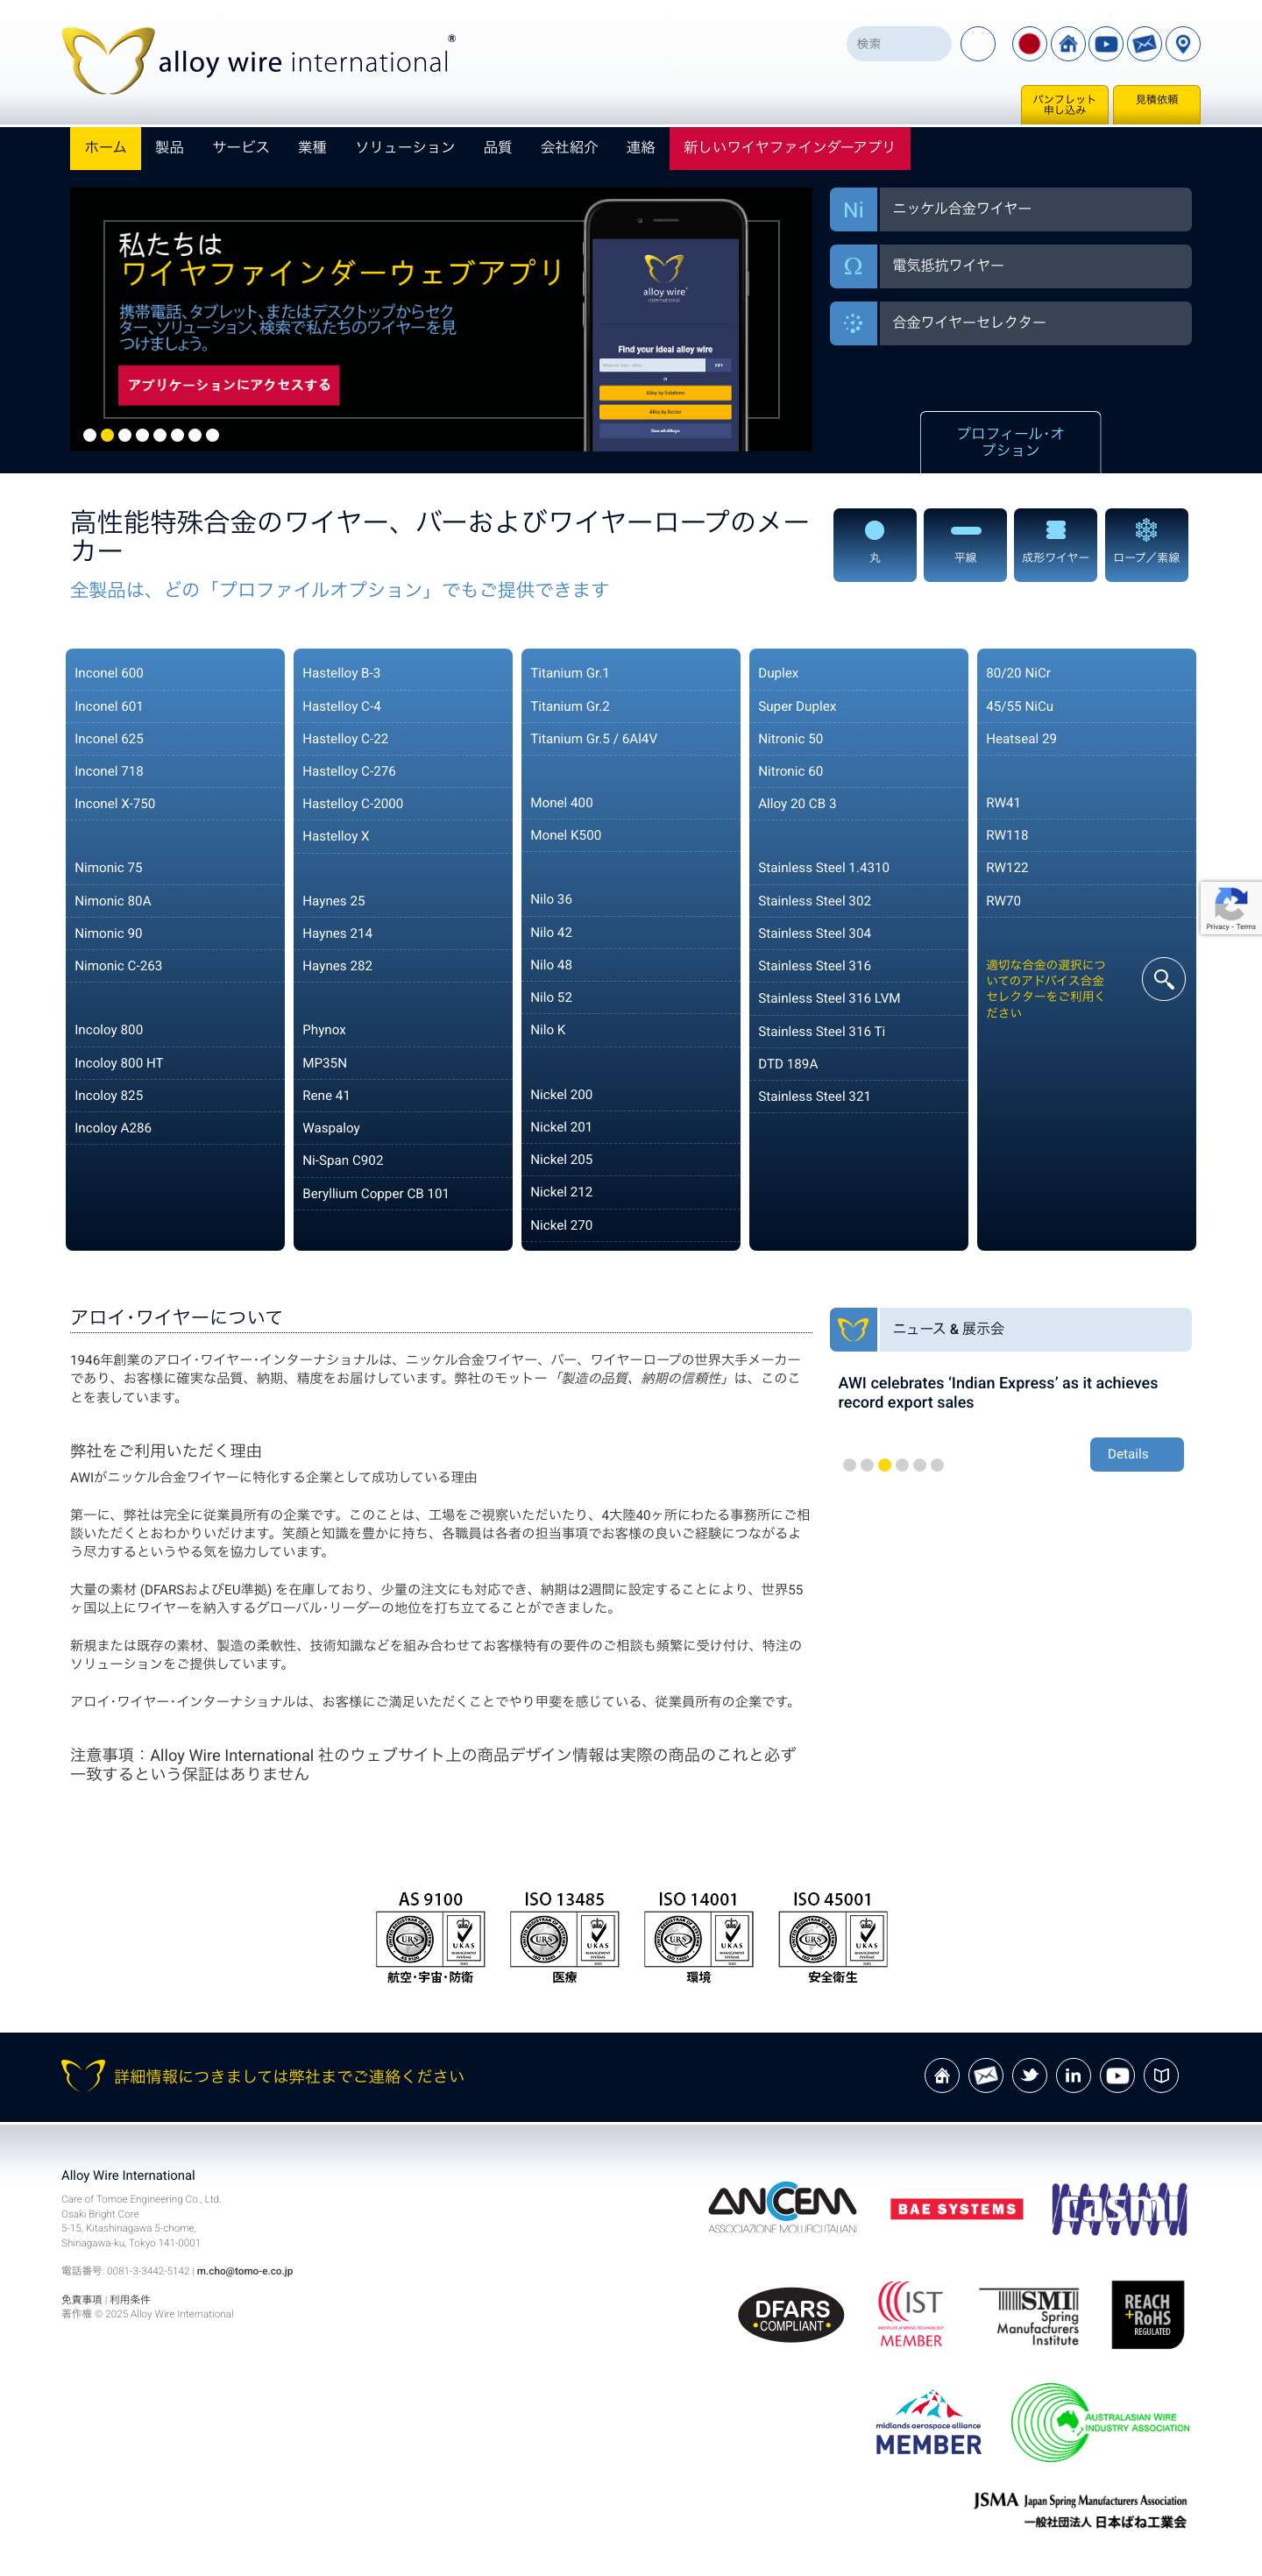Select the highlighted yellow news carousel dot

pos(884,1465)
